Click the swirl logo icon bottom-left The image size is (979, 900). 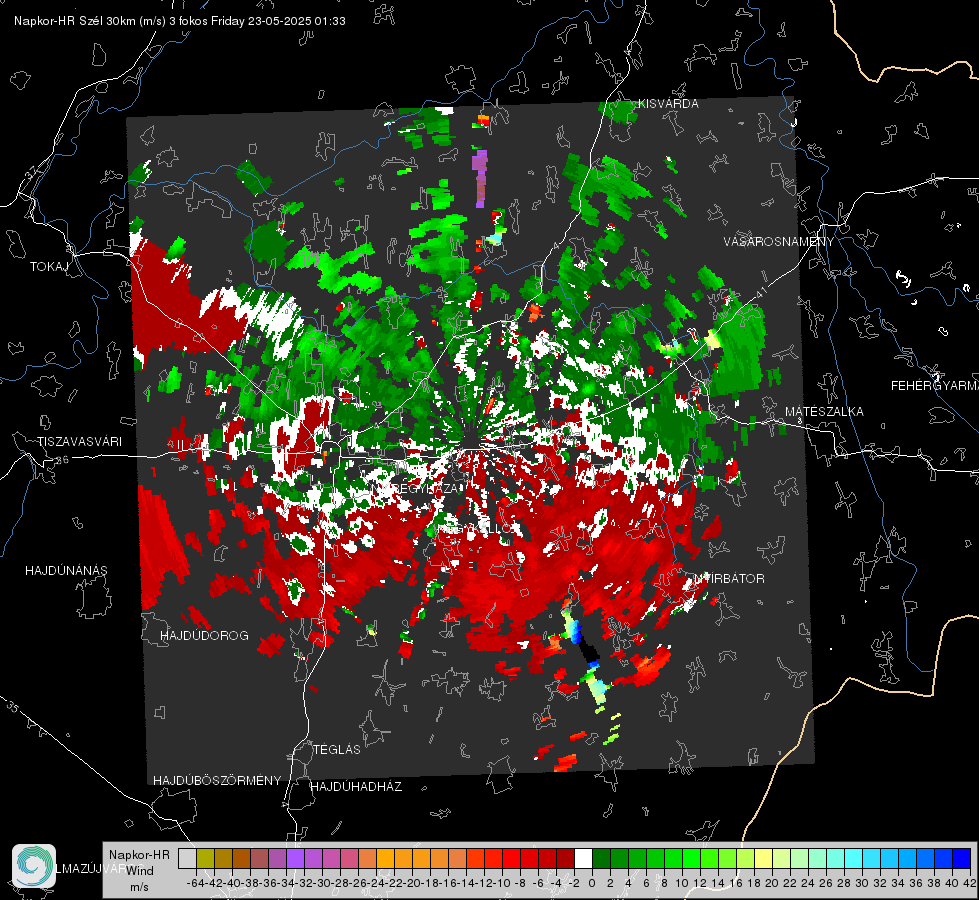34,866
